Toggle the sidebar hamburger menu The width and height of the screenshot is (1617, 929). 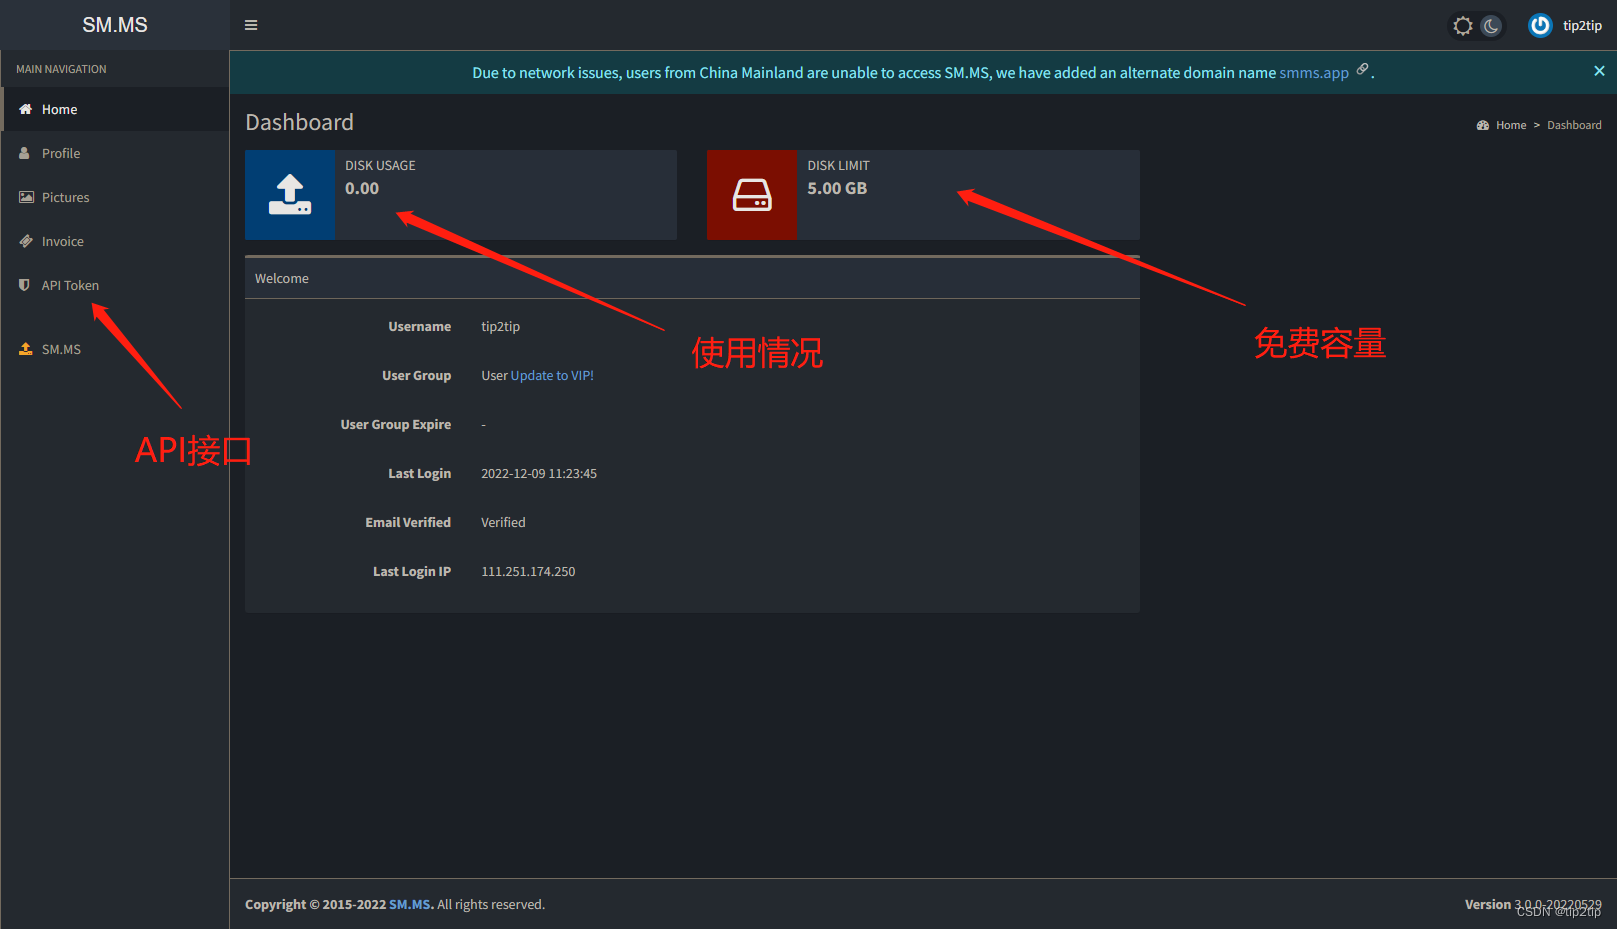click(x=251, y=25)
